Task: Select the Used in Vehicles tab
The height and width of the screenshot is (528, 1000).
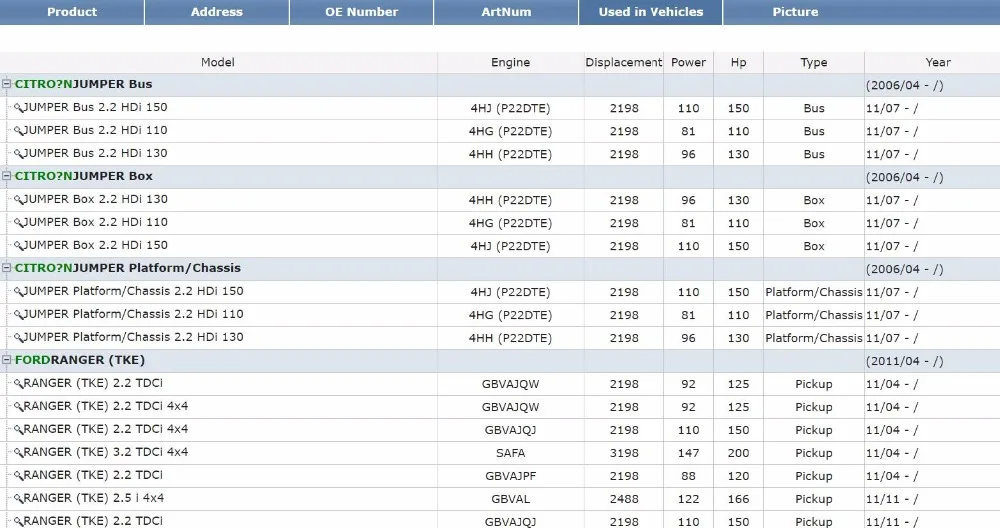Action: (x=651, y=12)
